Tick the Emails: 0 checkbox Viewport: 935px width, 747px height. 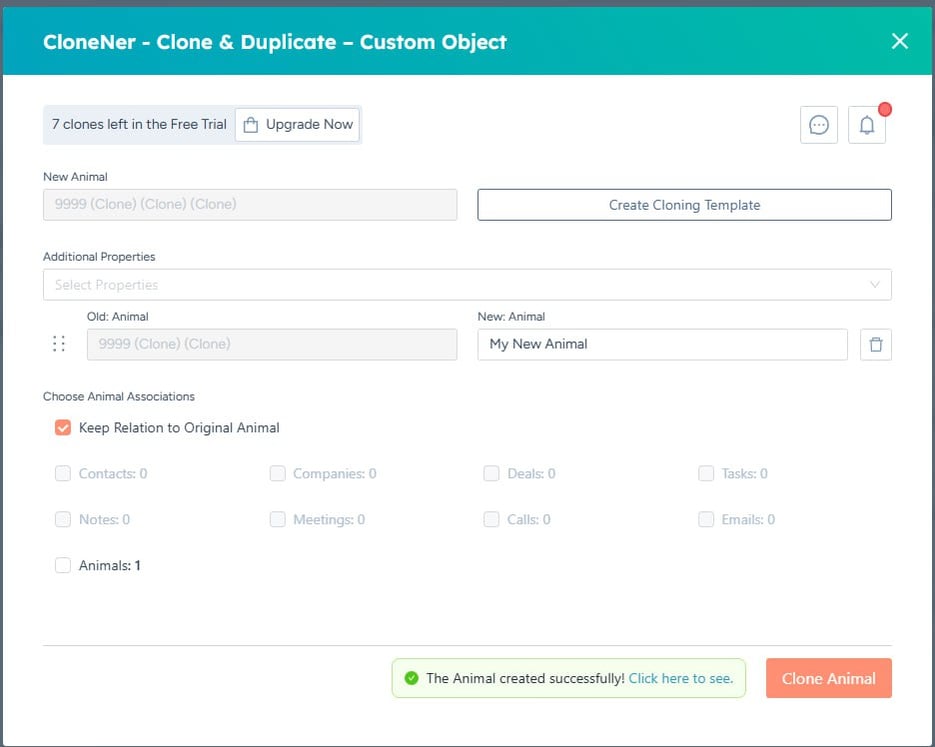[706, 519]
